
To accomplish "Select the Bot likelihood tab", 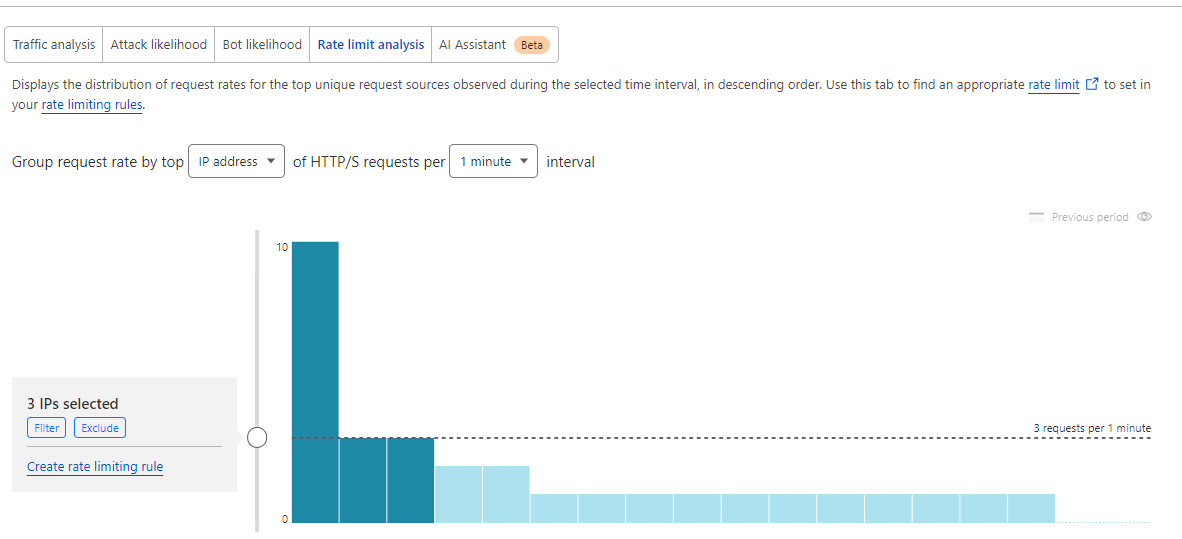I will click(262, 45).
